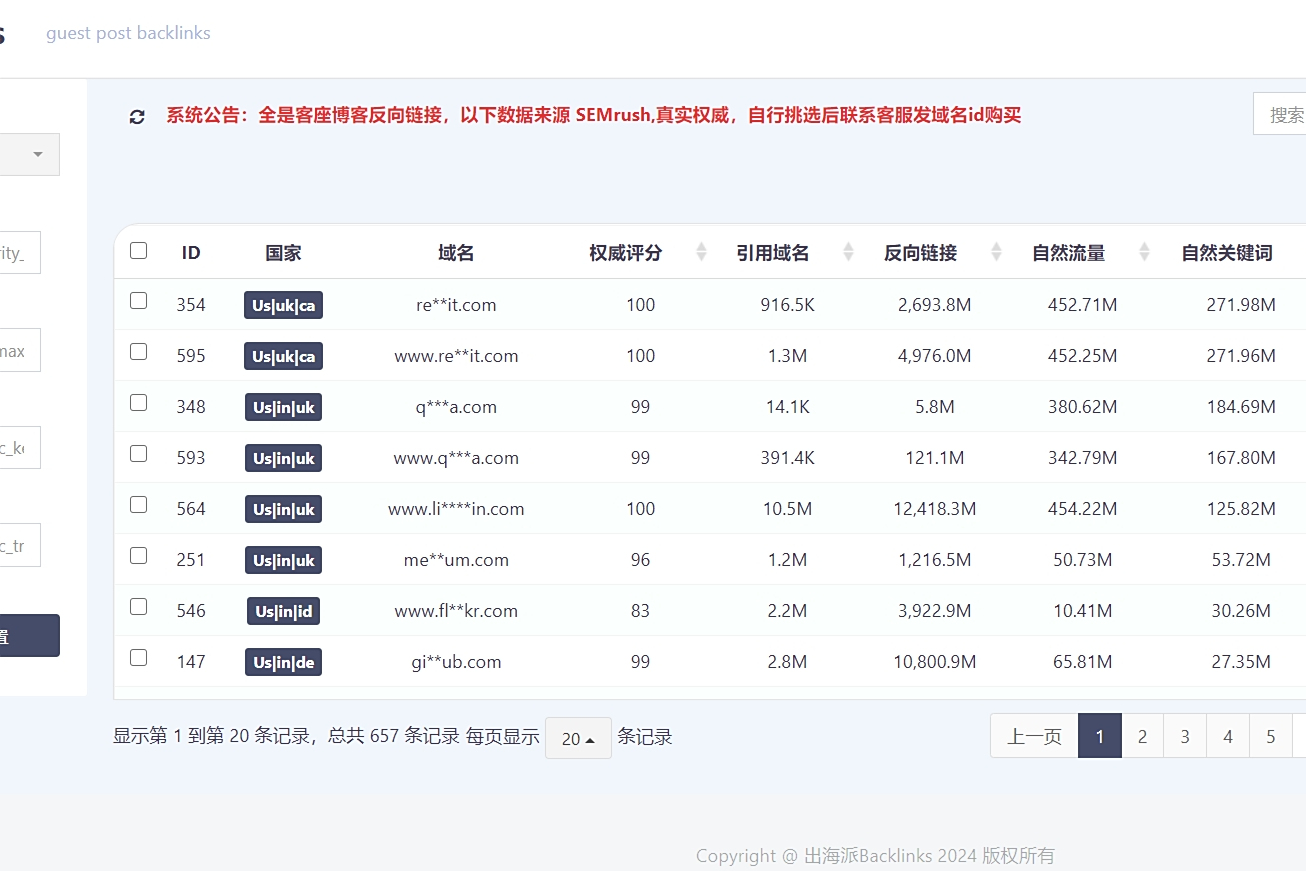Open the 20 records-per-page dropdown
This screenshot has width=1306, height=871.
[x=578, y=738]
